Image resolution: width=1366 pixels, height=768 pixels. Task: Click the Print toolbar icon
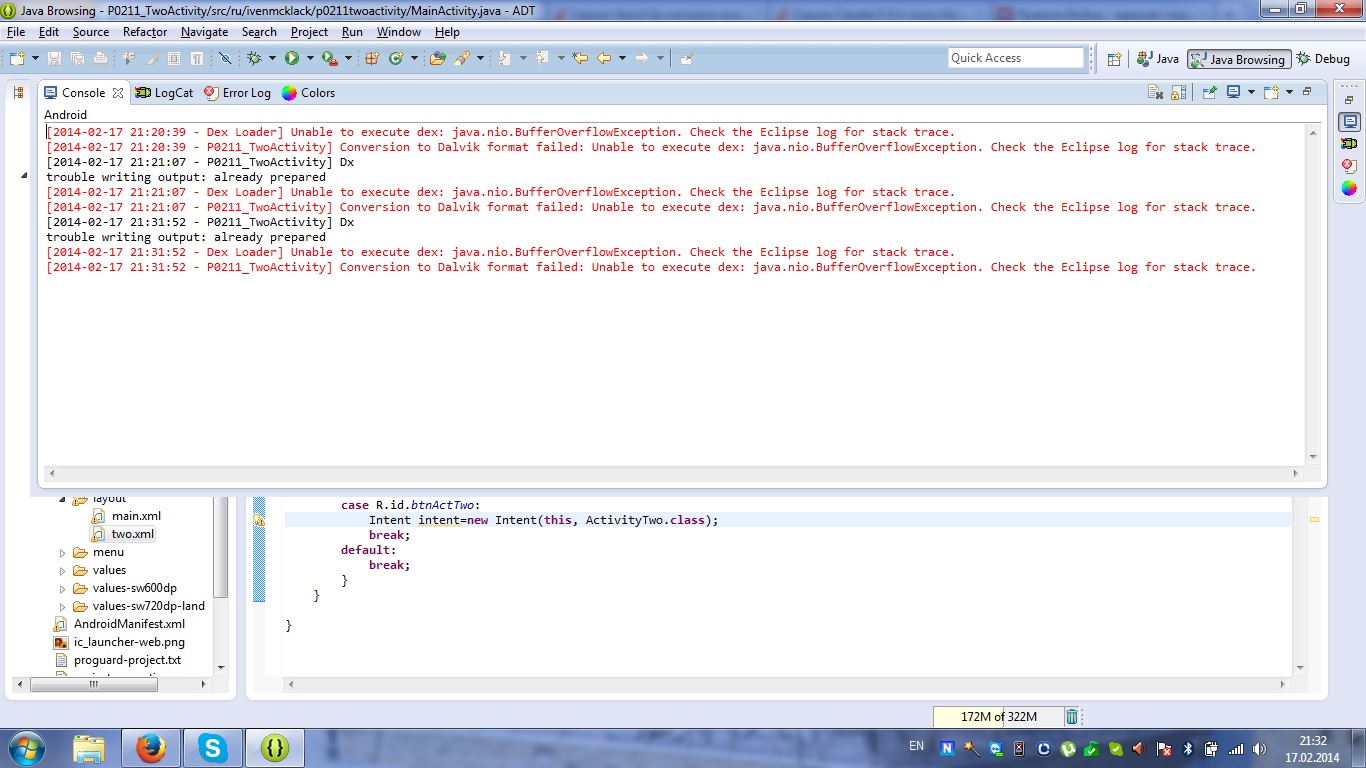100,58
